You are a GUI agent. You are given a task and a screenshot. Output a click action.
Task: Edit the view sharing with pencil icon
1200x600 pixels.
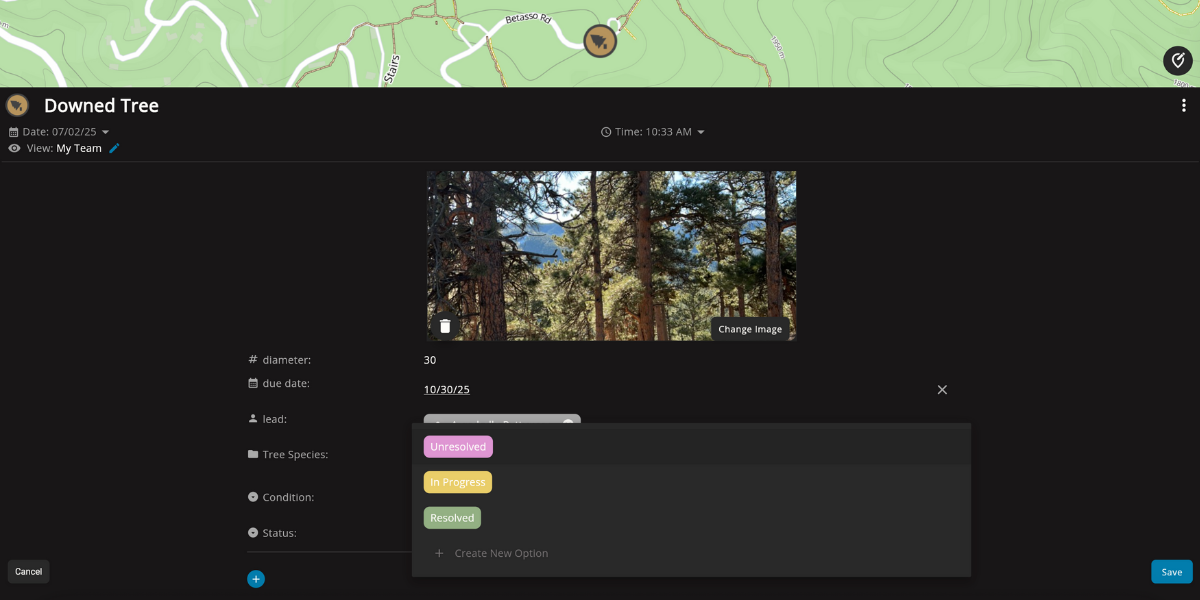point(114,148)
